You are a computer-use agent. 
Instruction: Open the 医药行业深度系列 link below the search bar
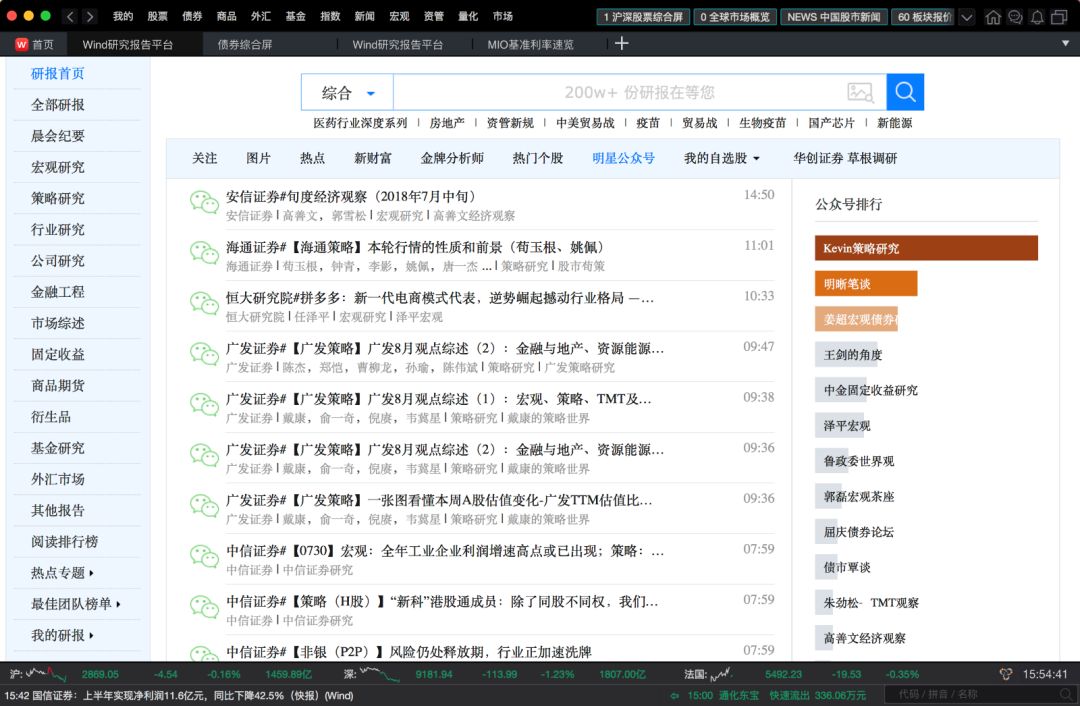coord(359,121)
